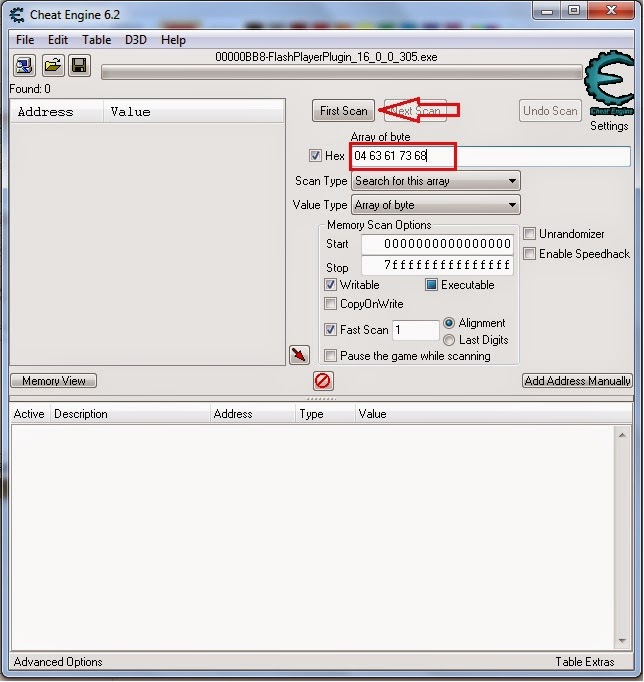Click the Settings label
The image size is (644, 682).
click(609, 126)
